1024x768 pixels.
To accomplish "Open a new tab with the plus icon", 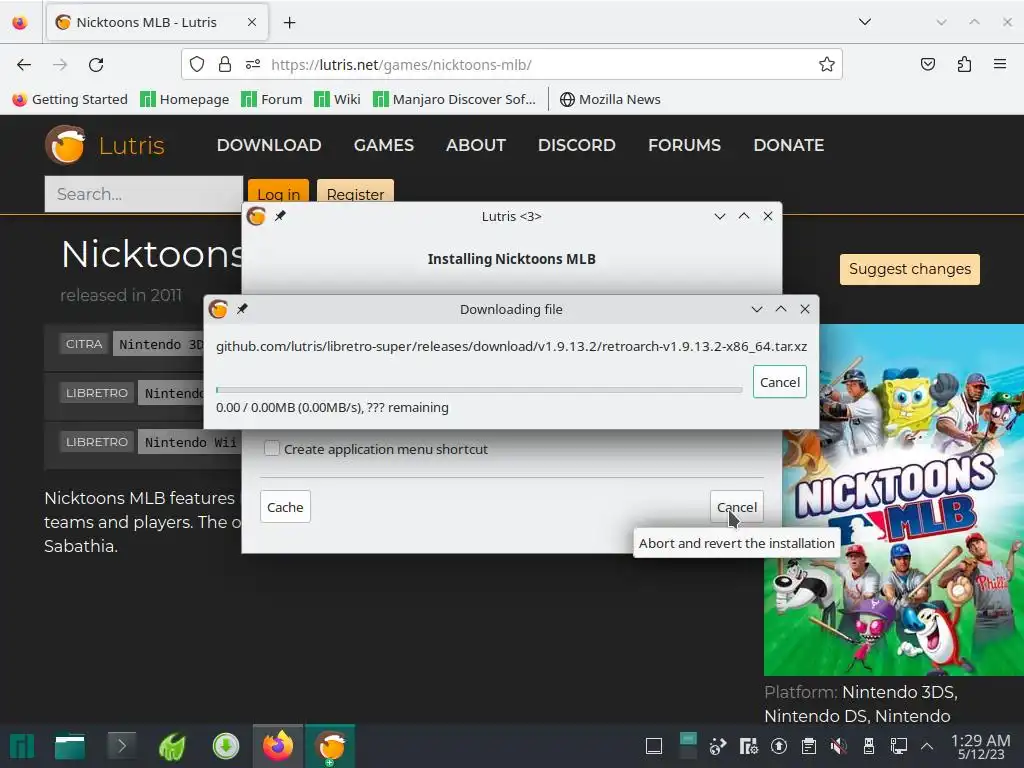I will coord(289,23).
